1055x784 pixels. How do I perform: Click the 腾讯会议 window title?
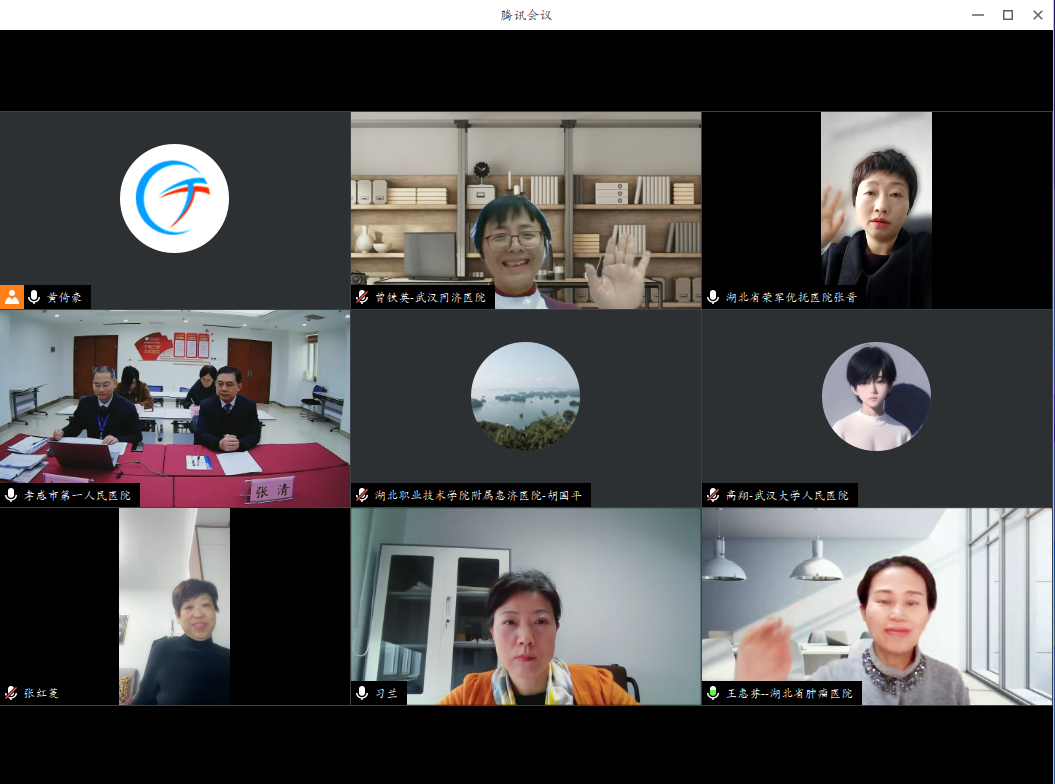[x=527, y=15]
